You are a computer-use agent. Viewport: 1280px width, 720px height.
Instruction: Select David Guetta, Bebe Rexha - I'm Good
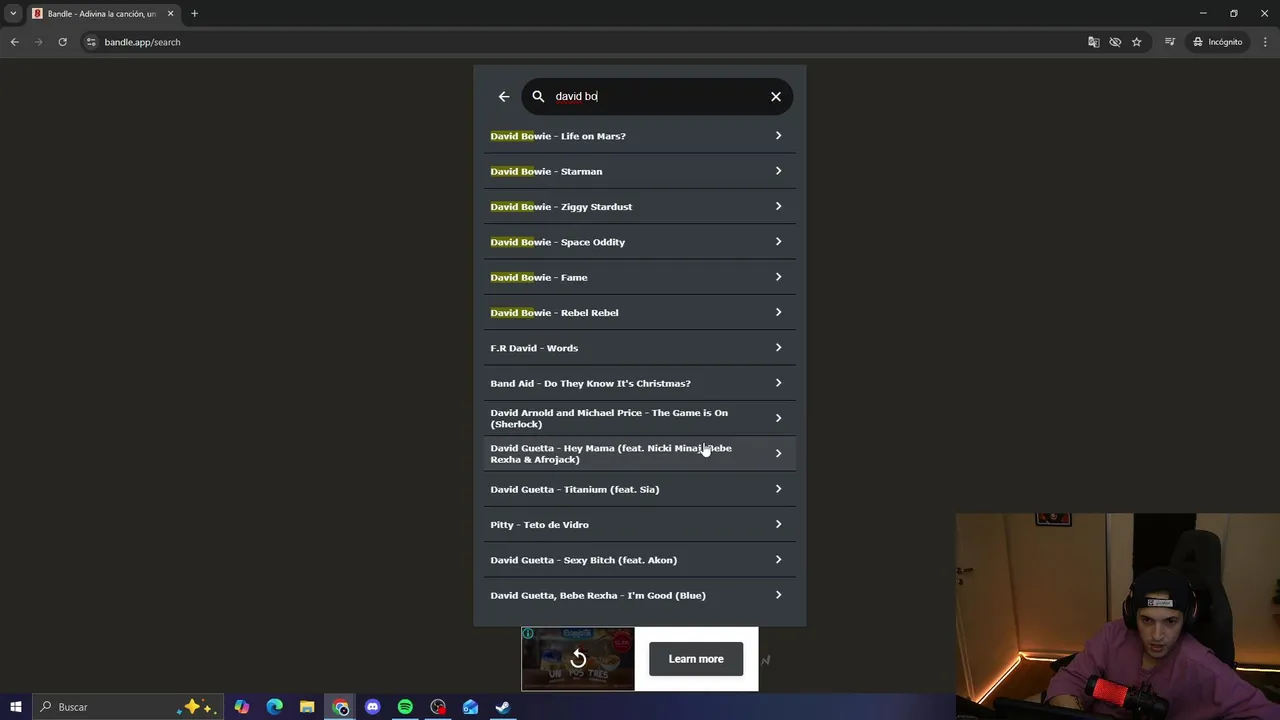pos(640,595)
